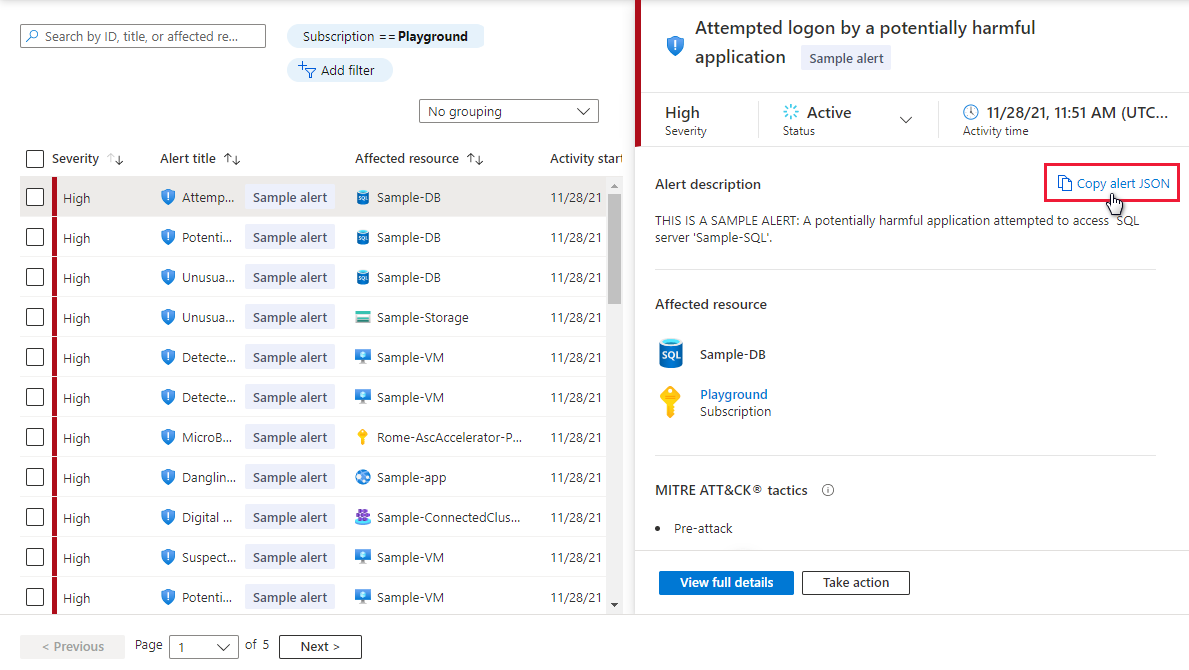1189x670 pixels.
Task: Tick the checkbox for the Sample-app alert
Action: pos(35,478)
